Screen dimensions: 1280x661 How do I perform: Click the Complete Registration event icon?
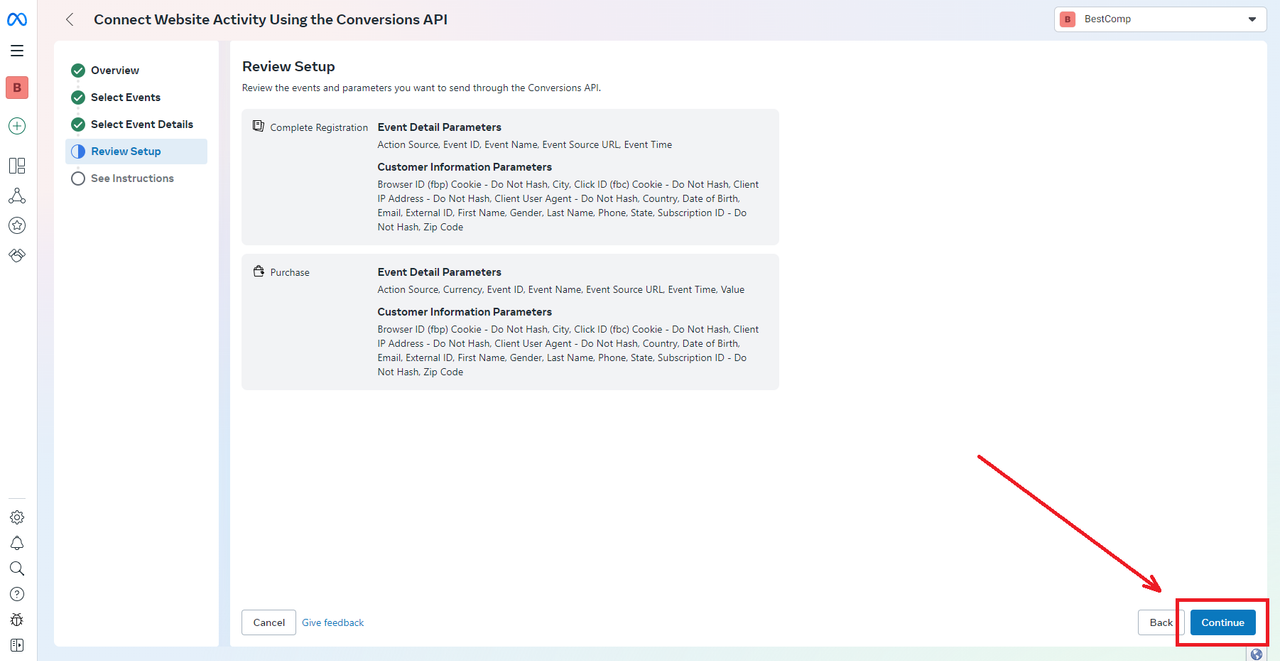point(258,127)
